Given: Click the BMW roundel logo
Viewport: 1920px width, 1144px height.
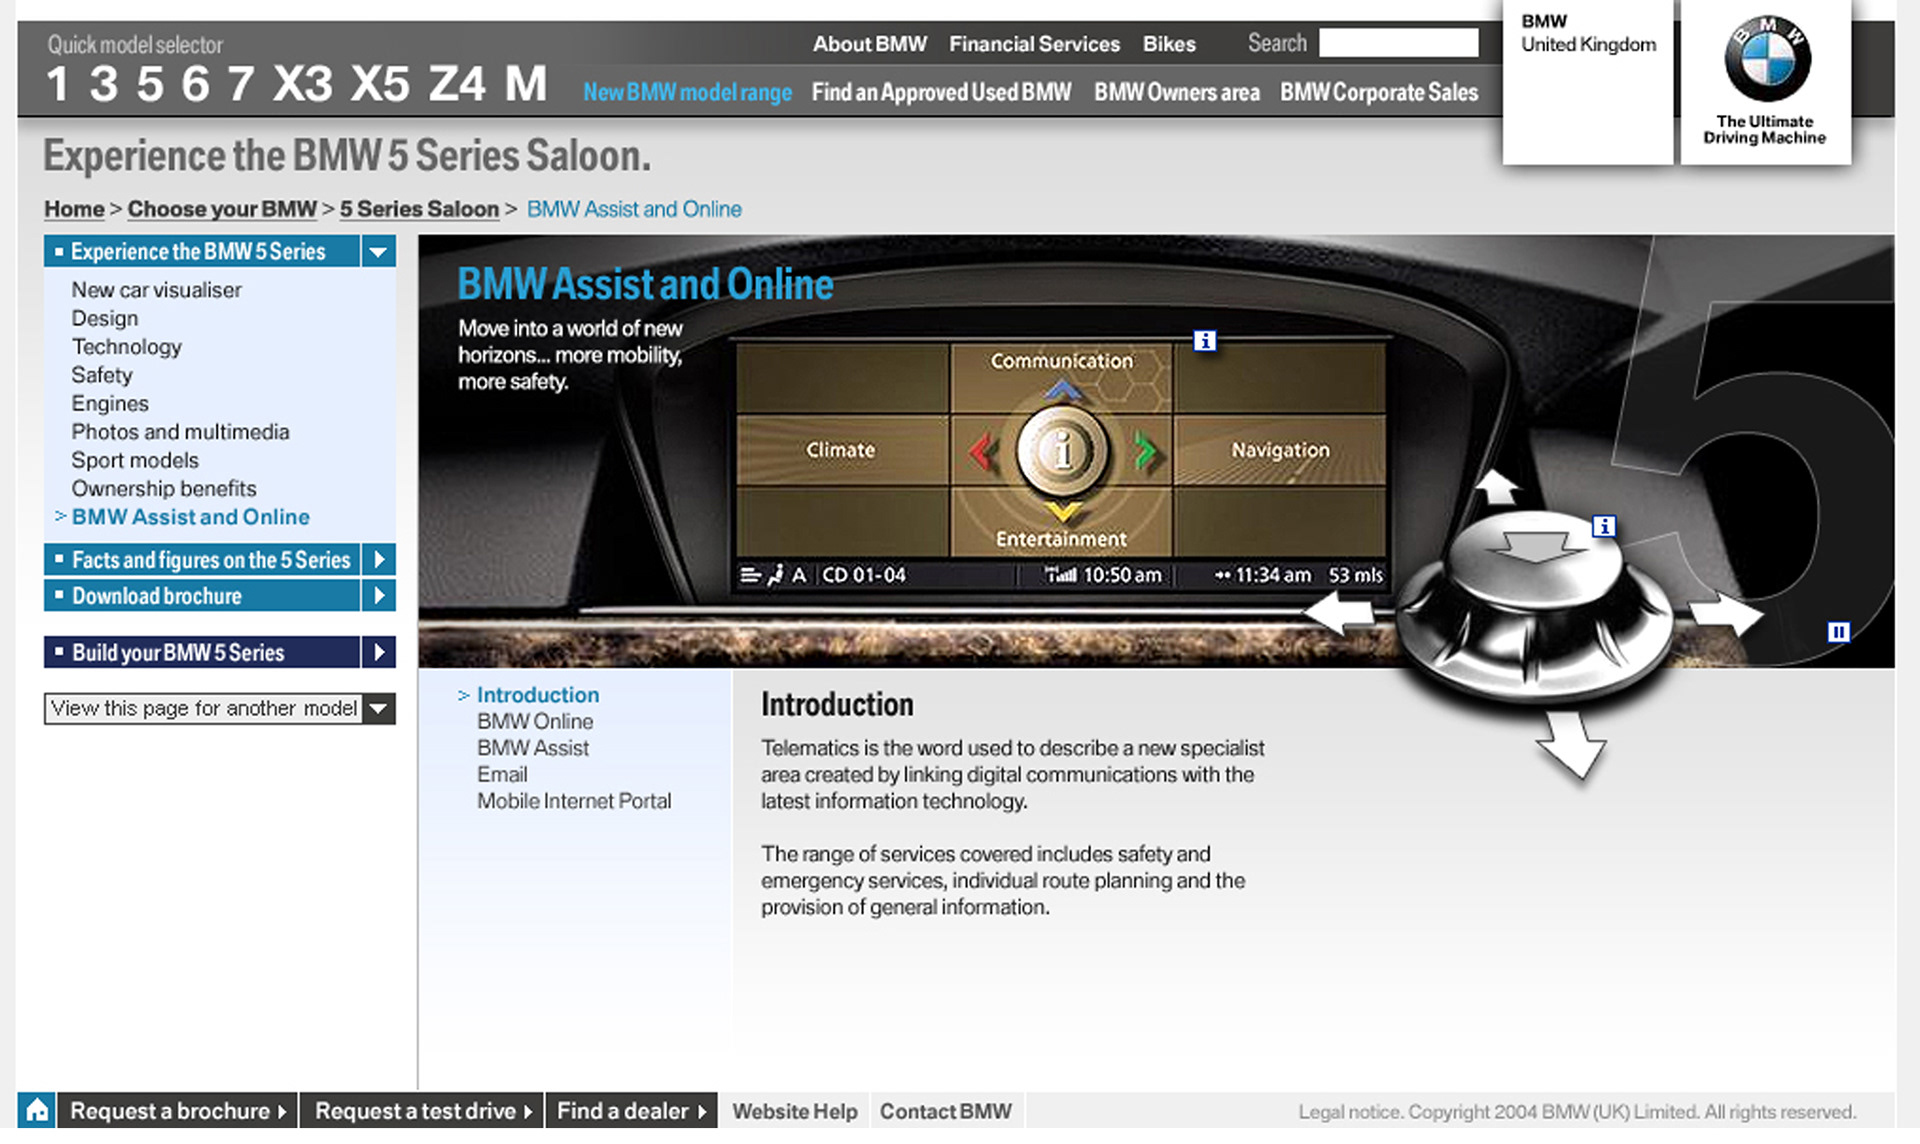Looking at the screenshot, I should coord(1767,59).
